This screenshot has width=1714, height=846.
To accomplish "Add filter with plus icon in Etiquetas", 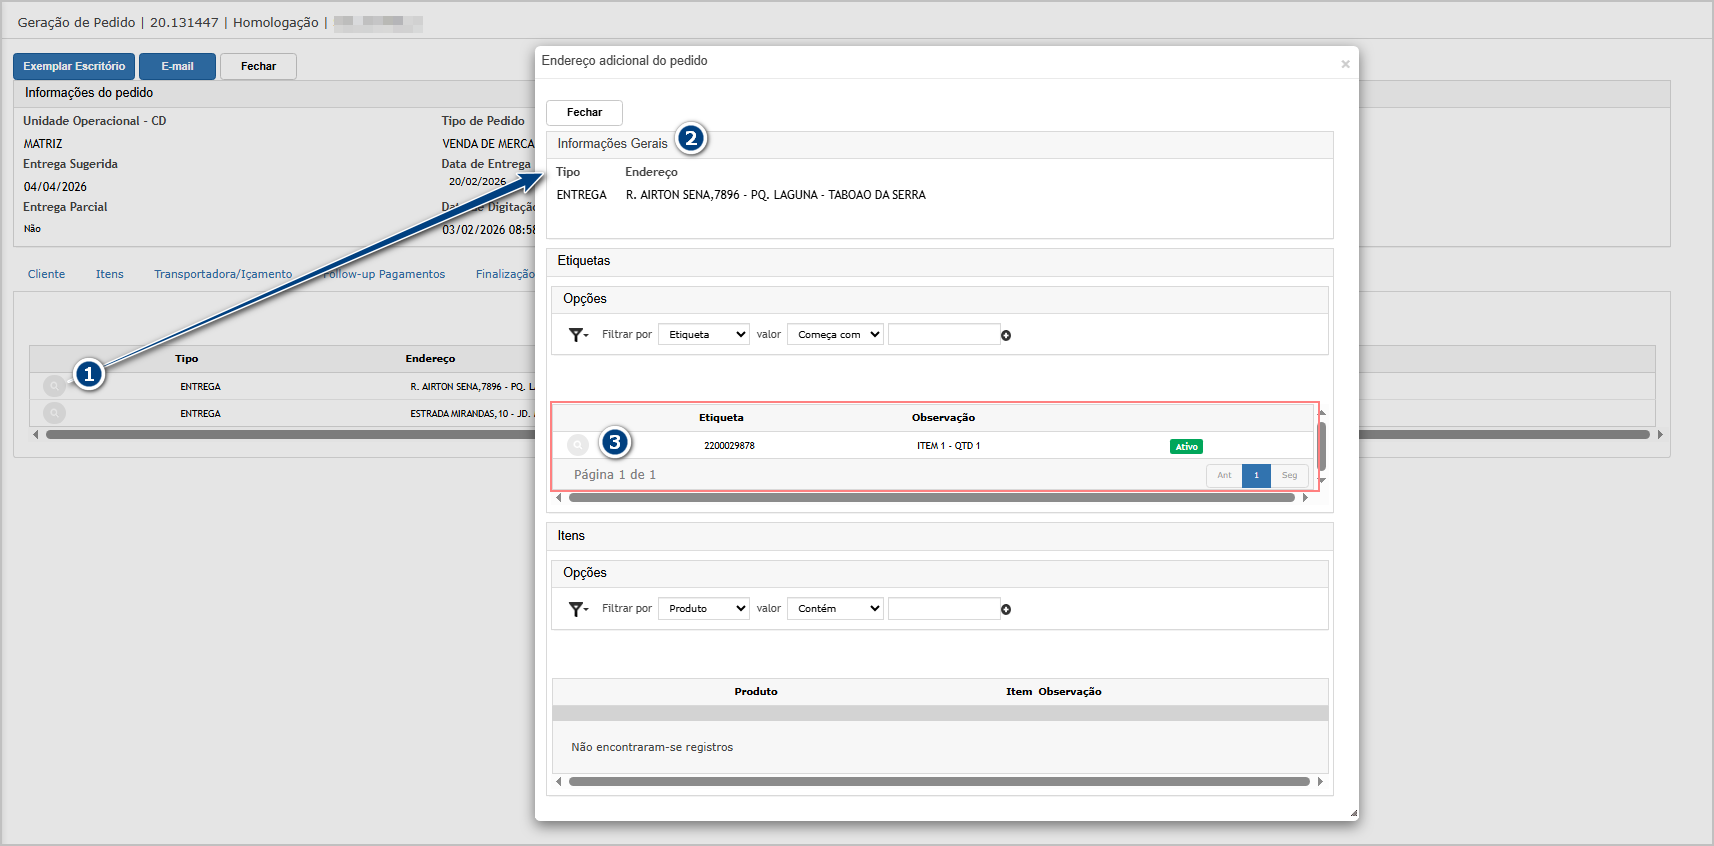I will (x=1006, y=336).
